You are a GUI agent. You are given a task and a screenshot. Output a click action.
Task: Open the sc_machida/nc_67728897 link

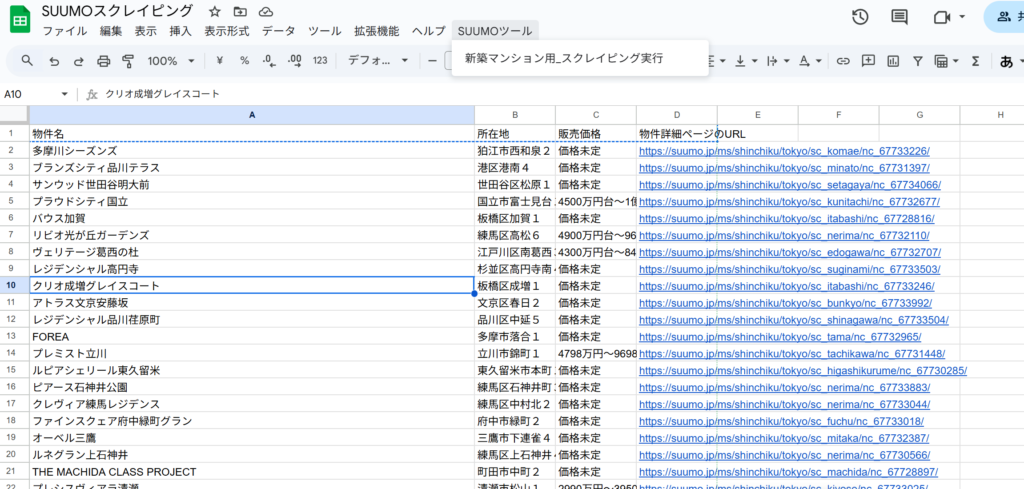[x=788, y=471]
